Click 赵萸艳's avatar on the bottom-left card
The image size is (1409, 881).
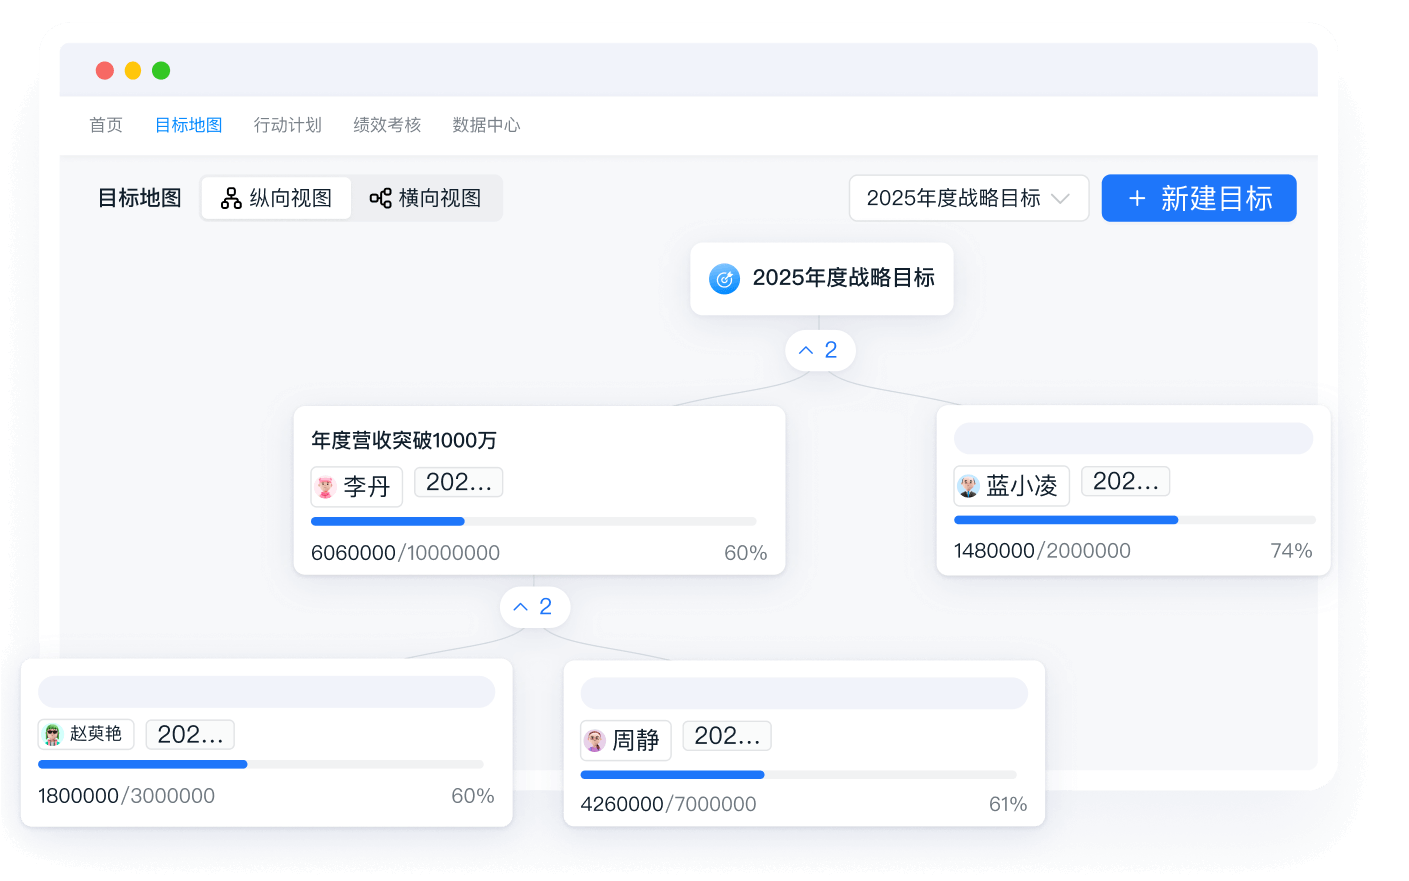pos(53,734)
